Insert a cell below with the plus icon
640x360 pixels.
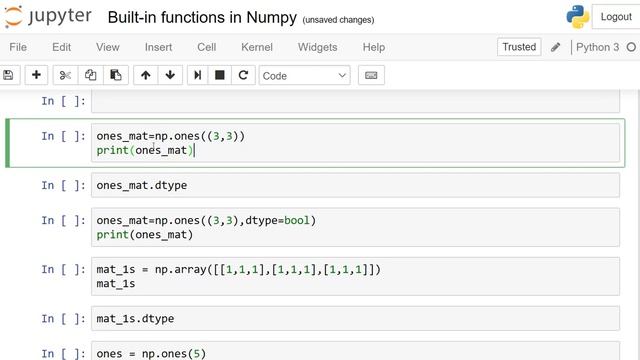click(36, 75)
